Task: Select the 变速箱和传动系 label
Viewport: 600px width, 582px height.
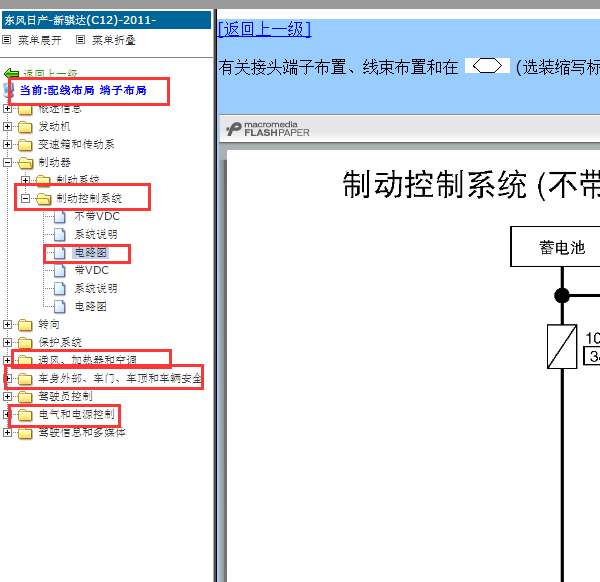Action: (x=76, y=144)
